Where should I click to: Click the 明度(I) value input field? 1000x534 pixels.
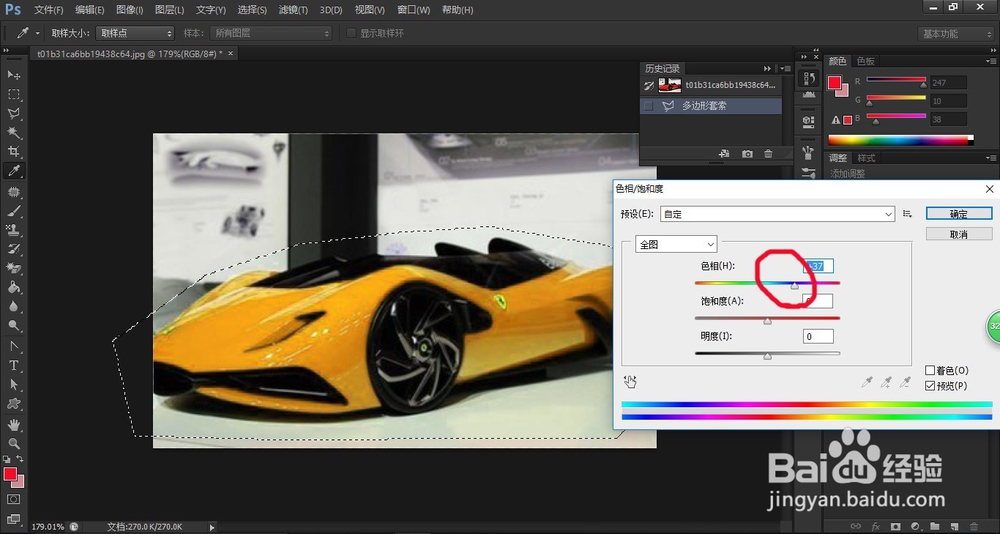[818, 336]
